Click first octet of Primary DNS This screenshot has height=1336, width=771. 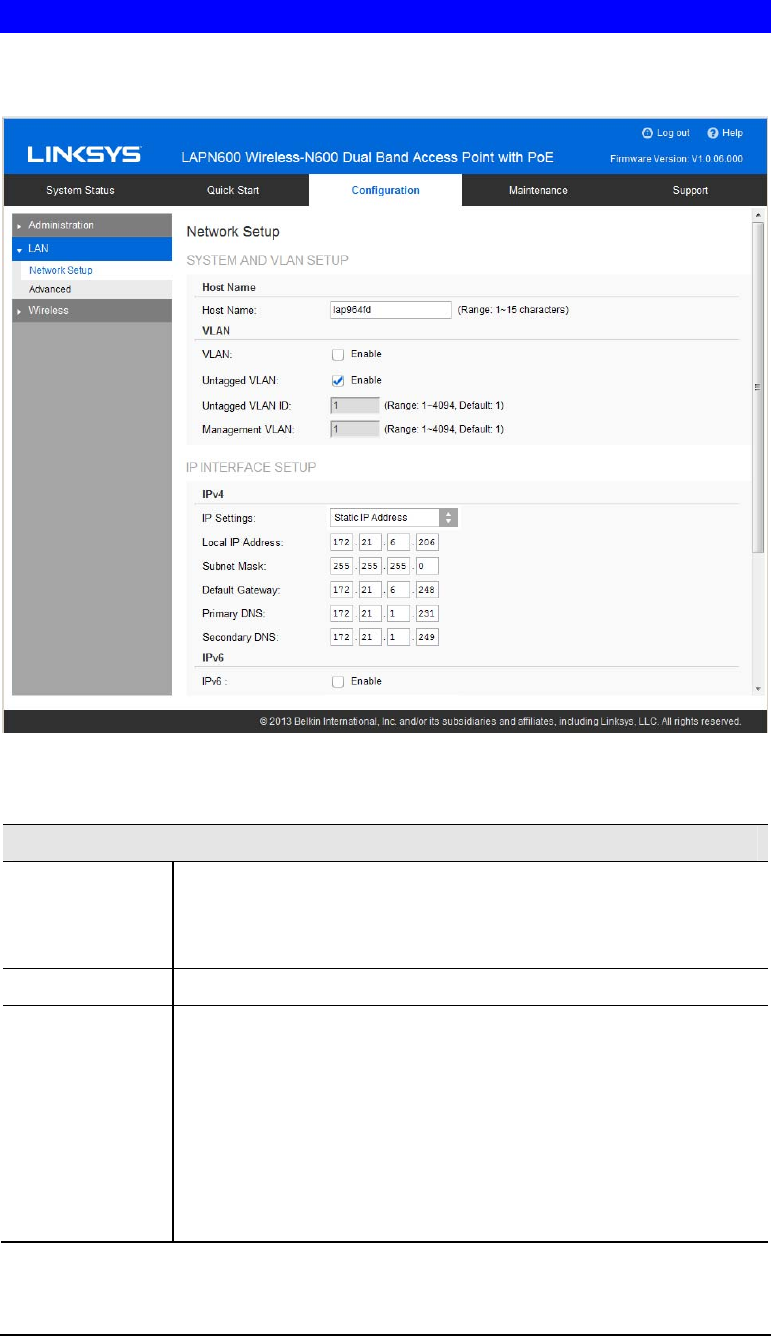point(341,614)
